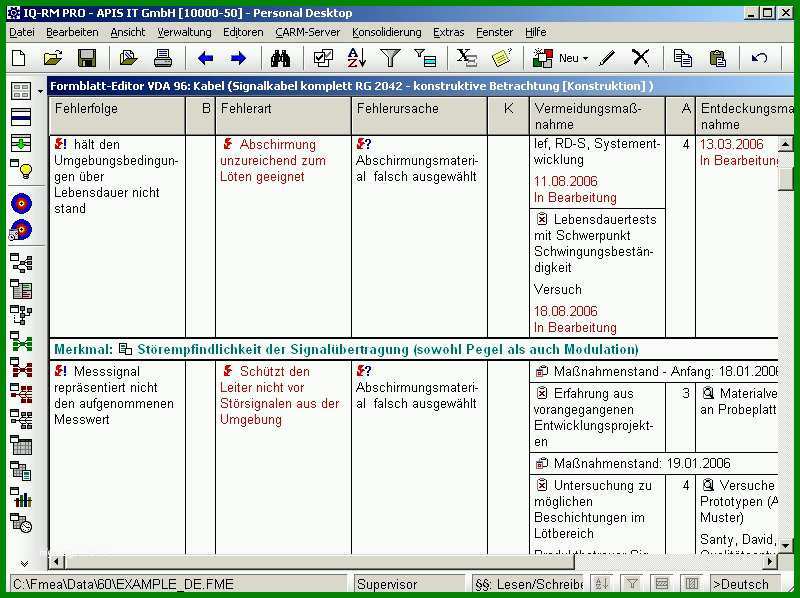Click the horizontal scrollbar right arrow
Image resolution: width=800 pixels, height=598 pixels.
(x=770, y=562)
